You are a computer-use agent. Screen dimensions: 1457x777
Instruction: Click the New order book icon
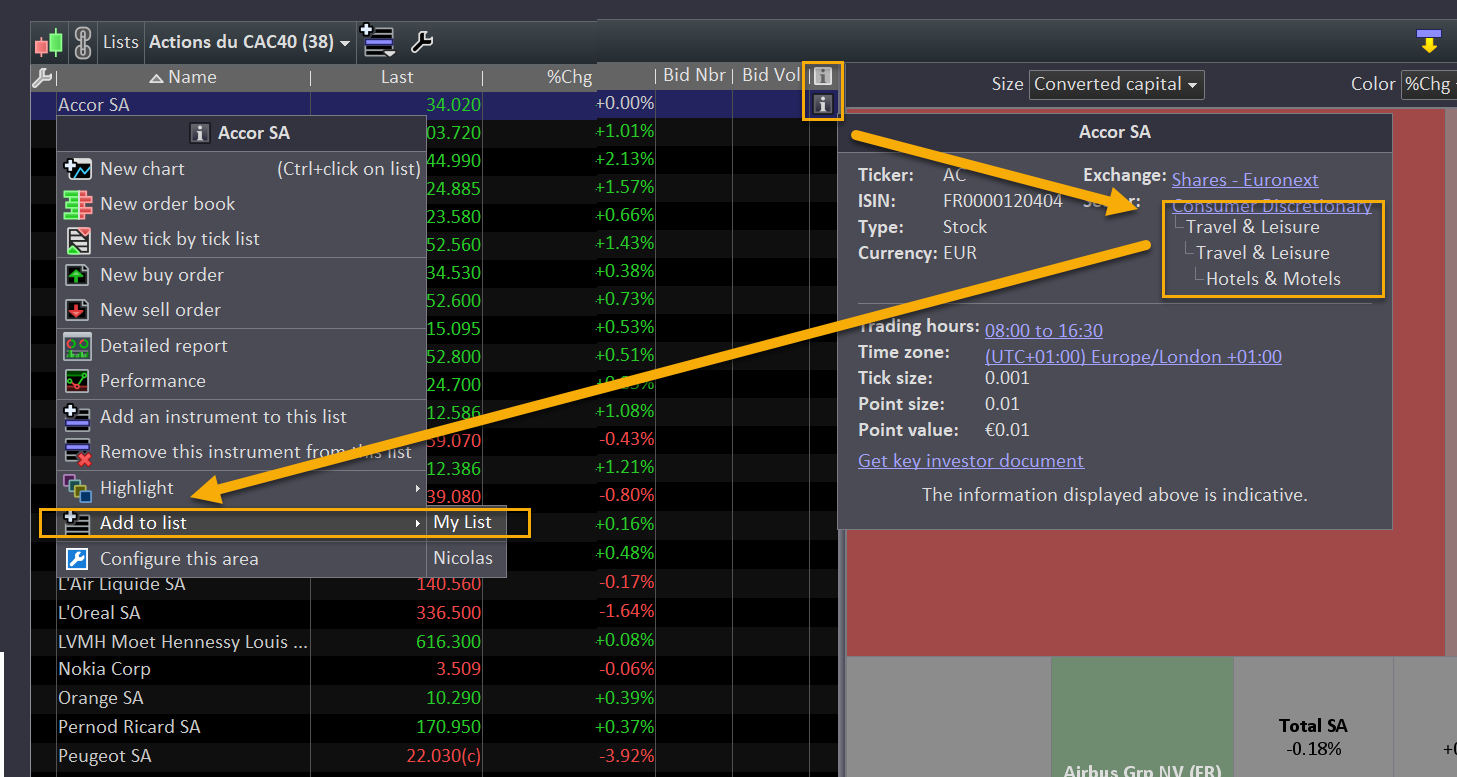point(78,204)
